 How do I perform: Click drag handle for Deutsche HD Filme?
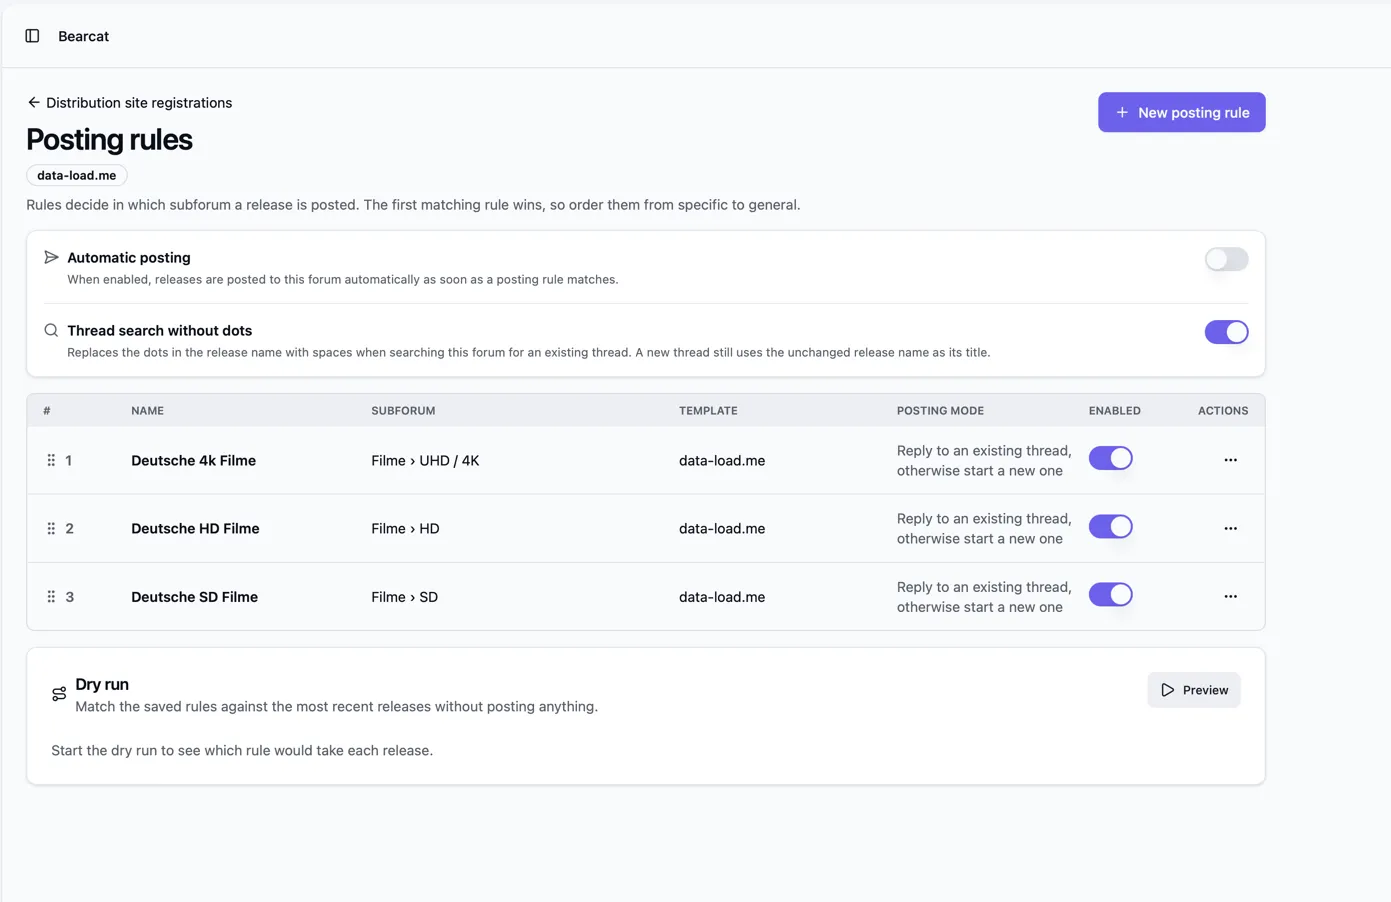pos(51,528)
